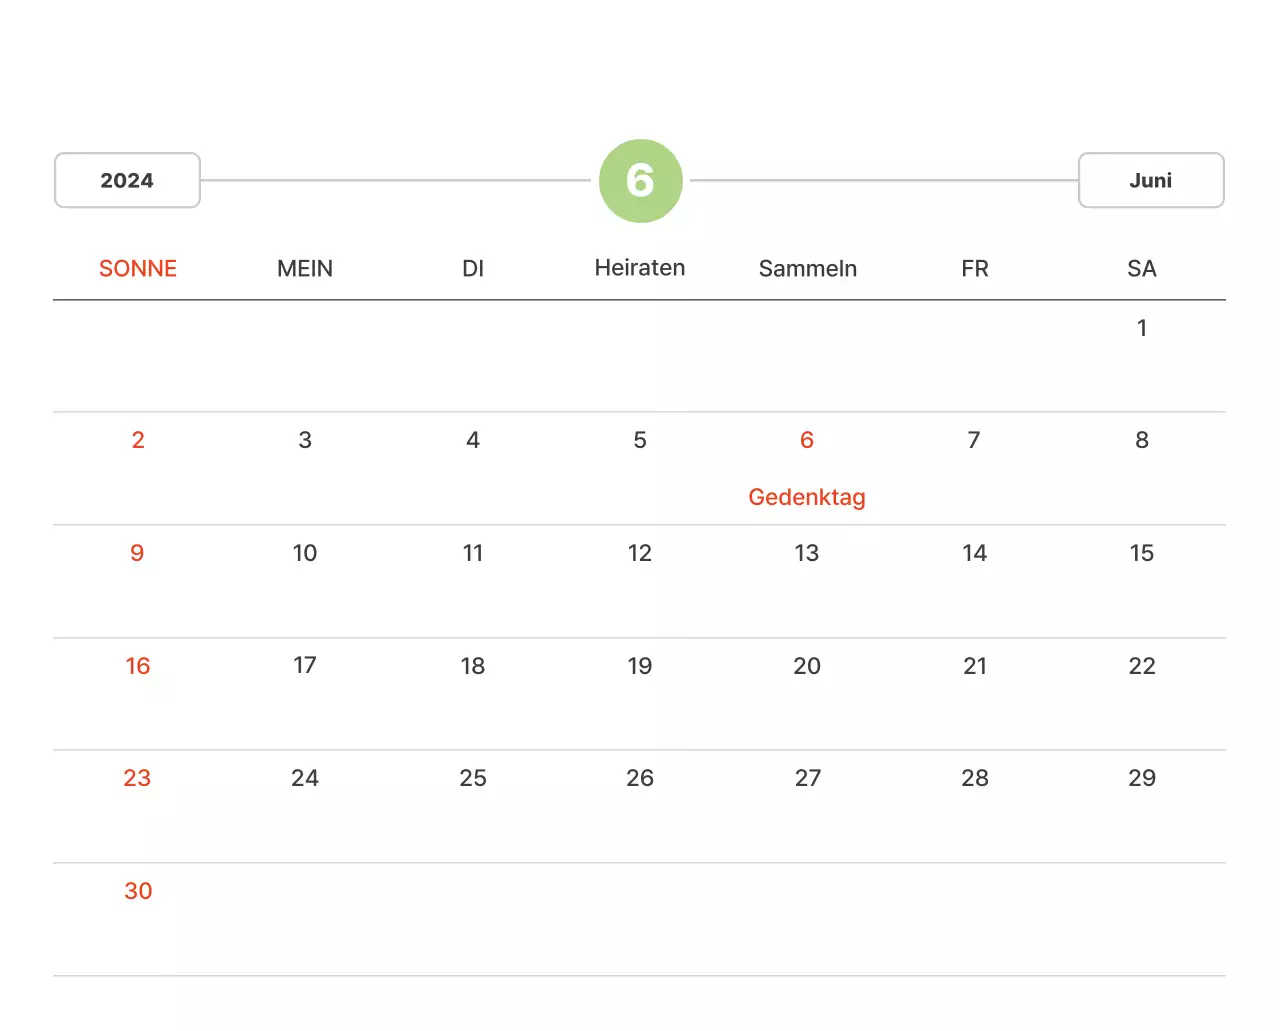This screenshot has height=1031, width=1280.
Task: Select date 10 in the calendar
Action: (x=305, y=553)
